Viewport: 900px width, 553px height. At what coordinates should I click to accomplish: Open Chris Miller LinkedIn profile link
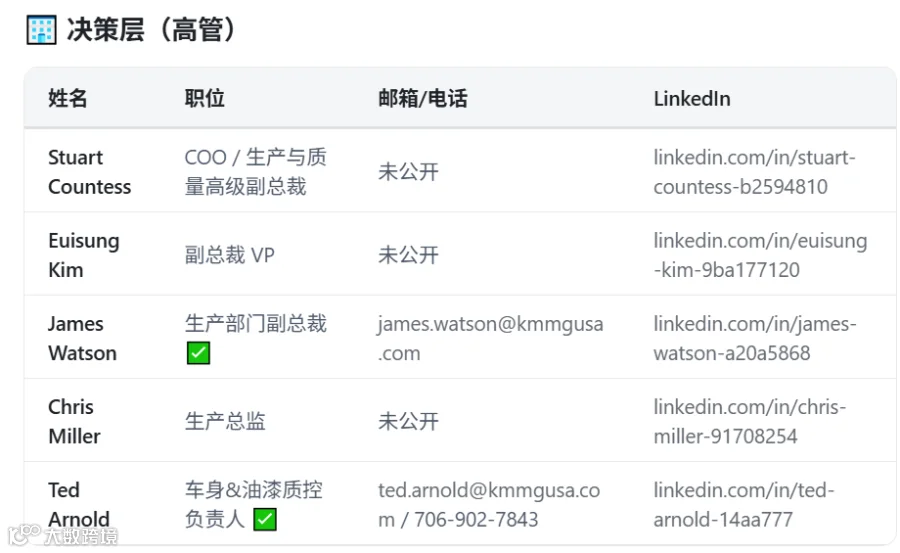coord(750,421)
